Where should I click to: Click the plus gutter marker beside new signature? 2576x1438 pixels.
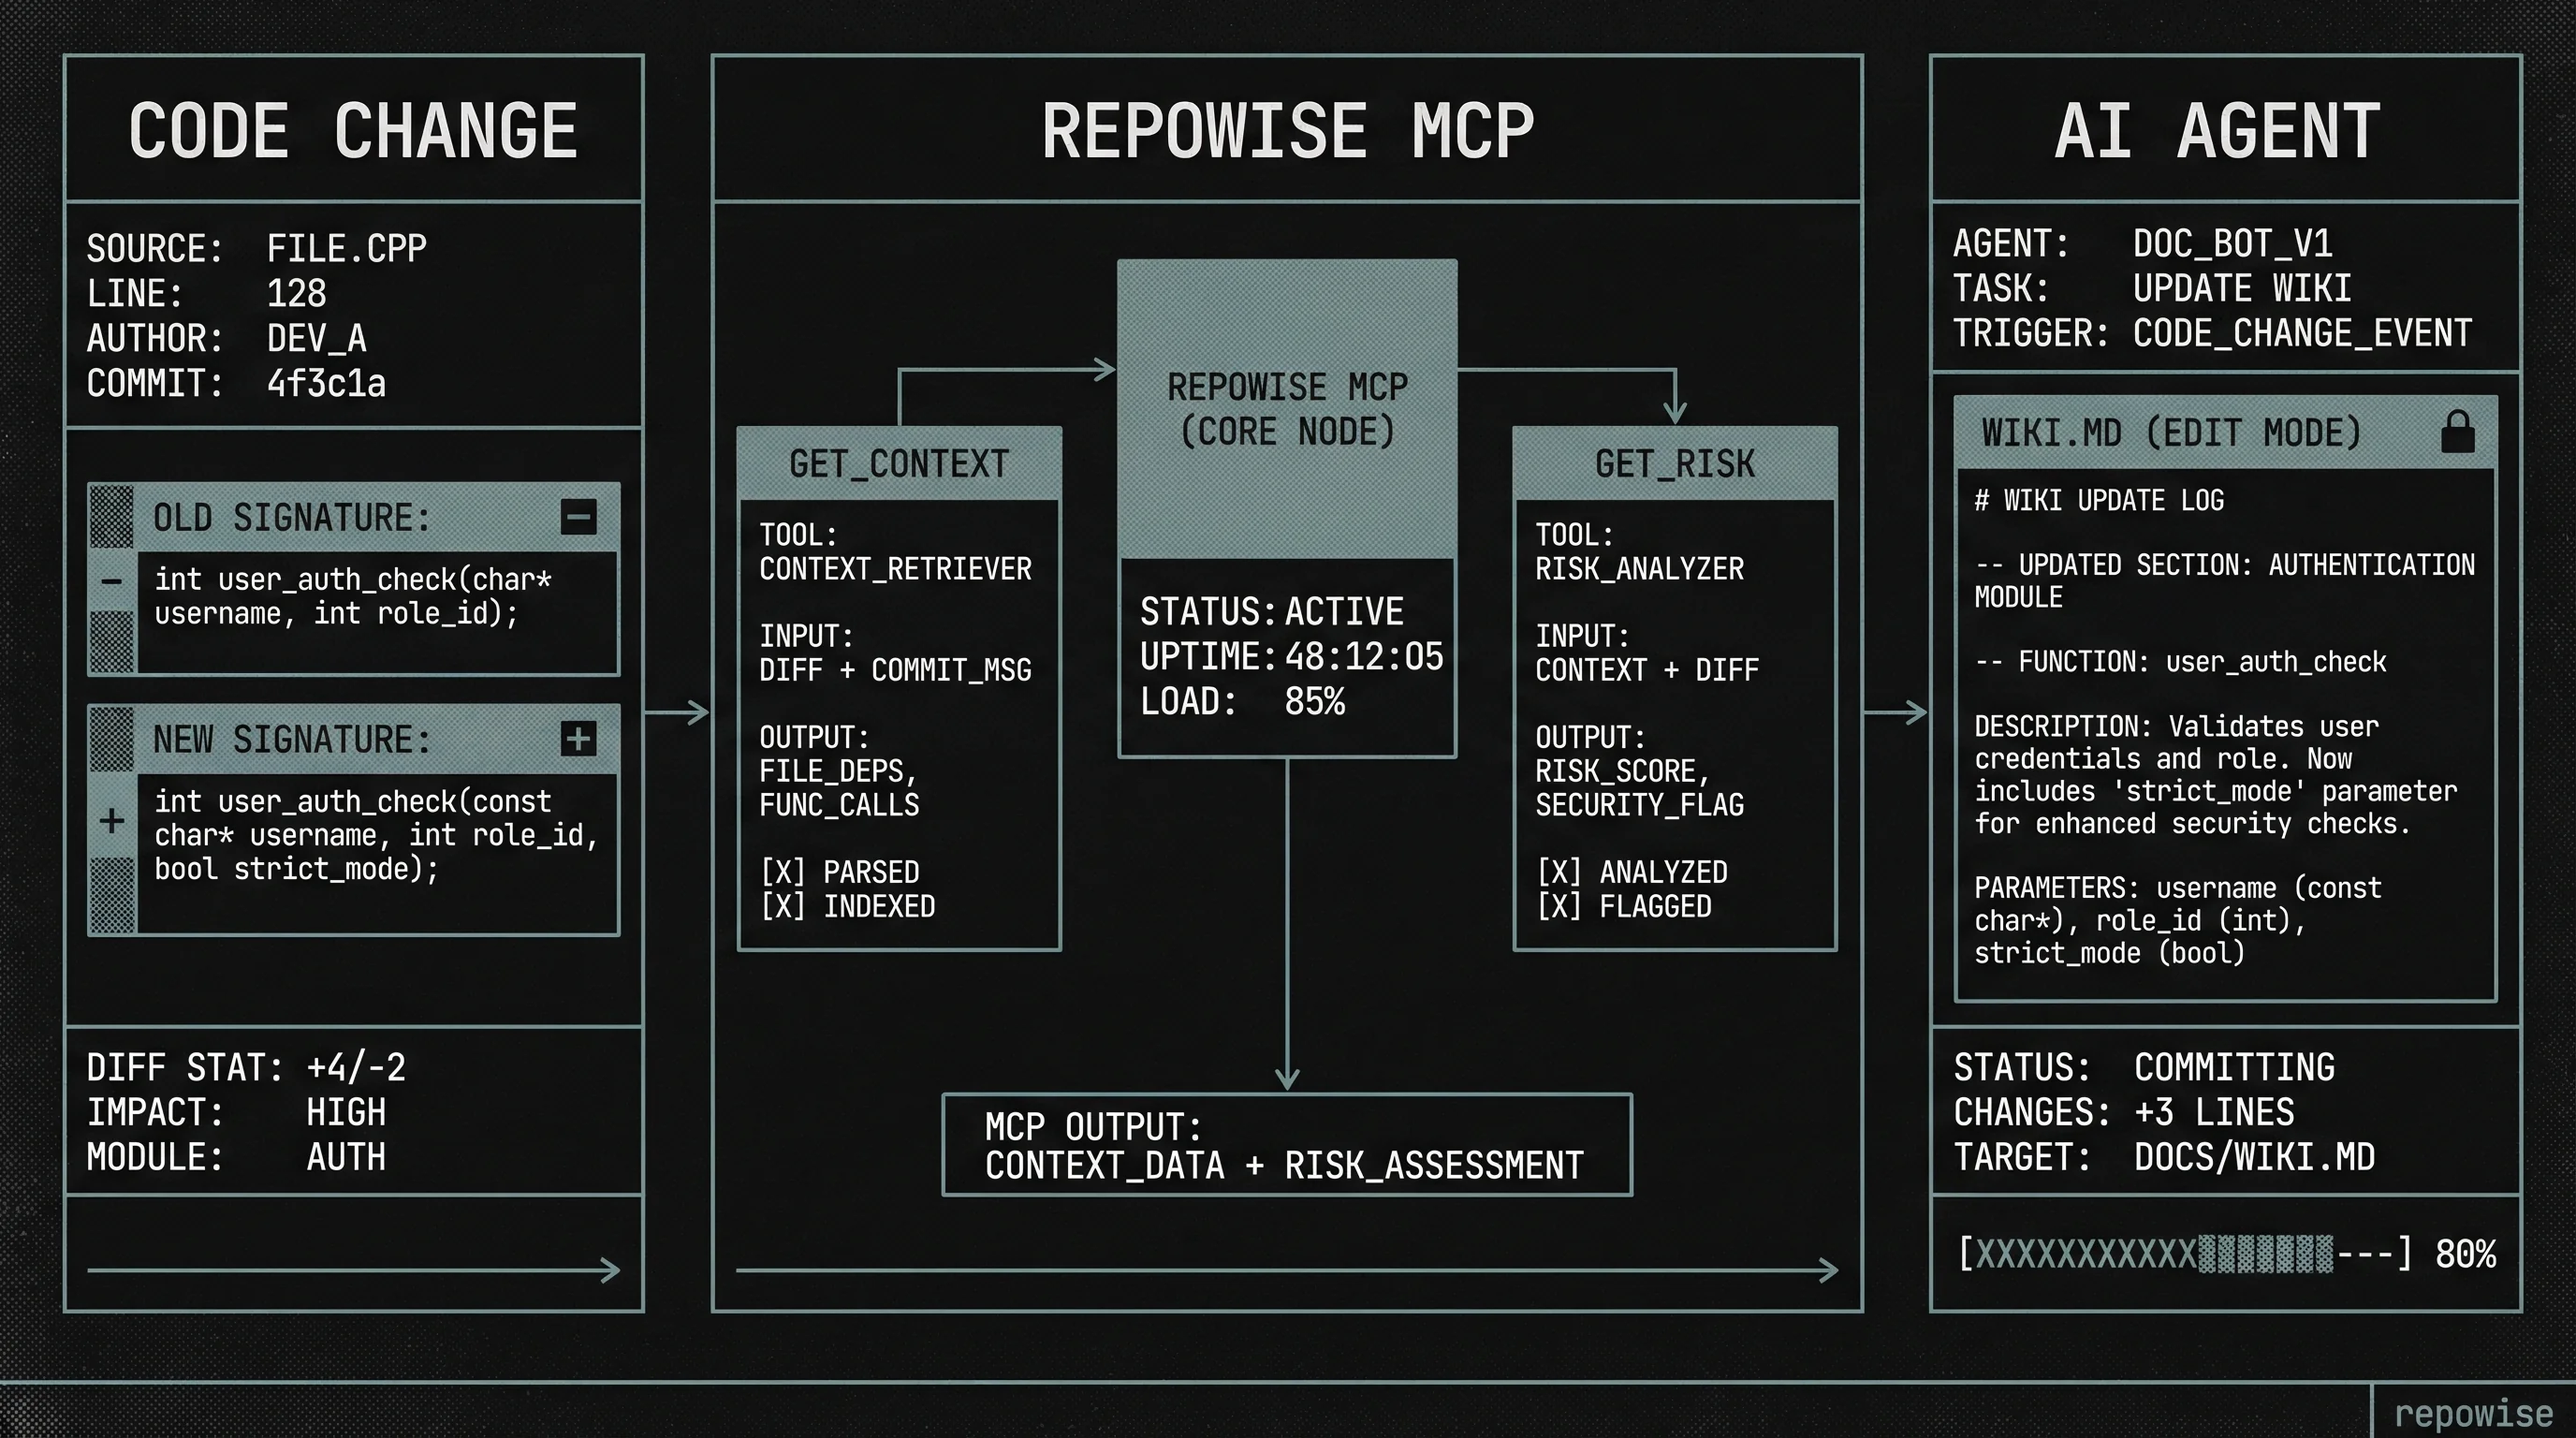(112, 820)
